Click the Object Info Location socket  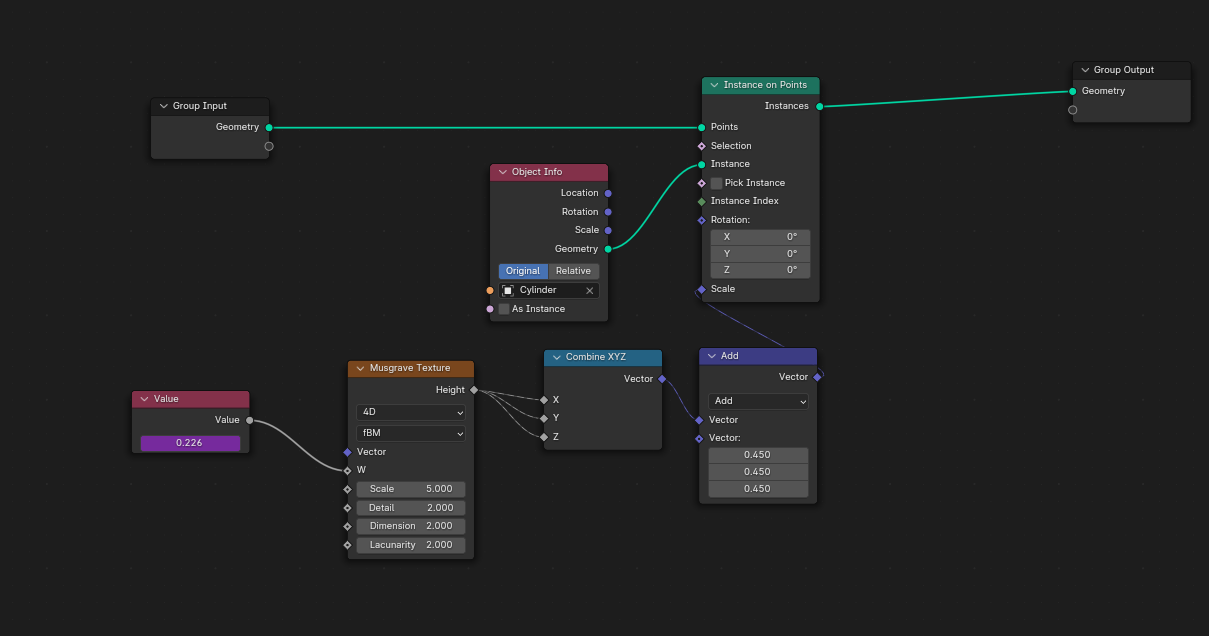coord(608,193)
